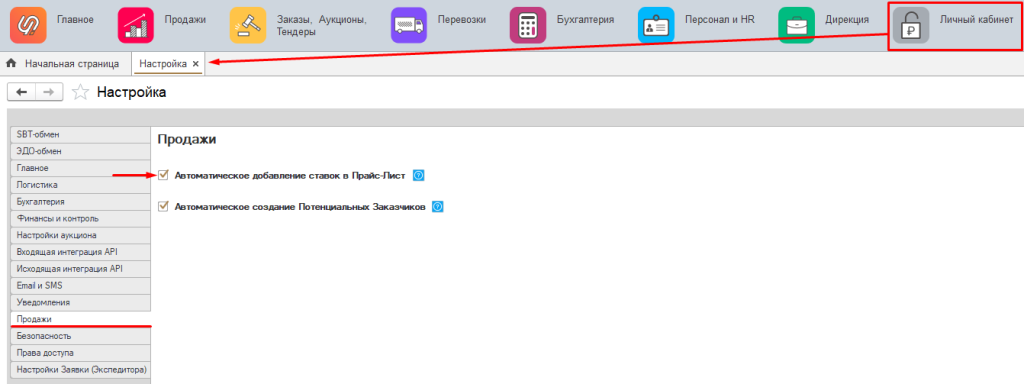
Task: Open the Продажи chart icon in top bar
Action: pyautogui.click(x=135, y=25)
